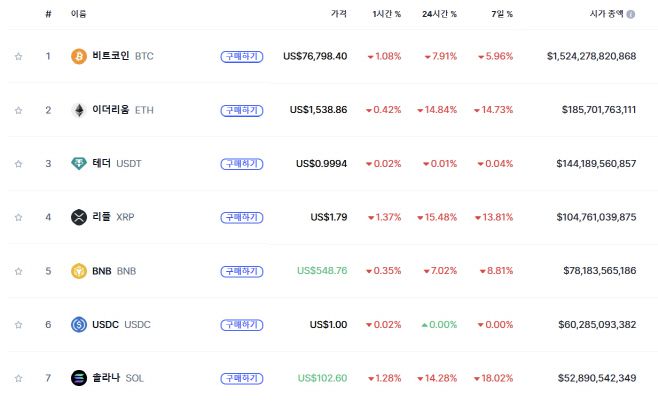Viewport: 658px width, 403px height.
Task: Sort by 이름 column header
Action: click(x=78, y=15)
